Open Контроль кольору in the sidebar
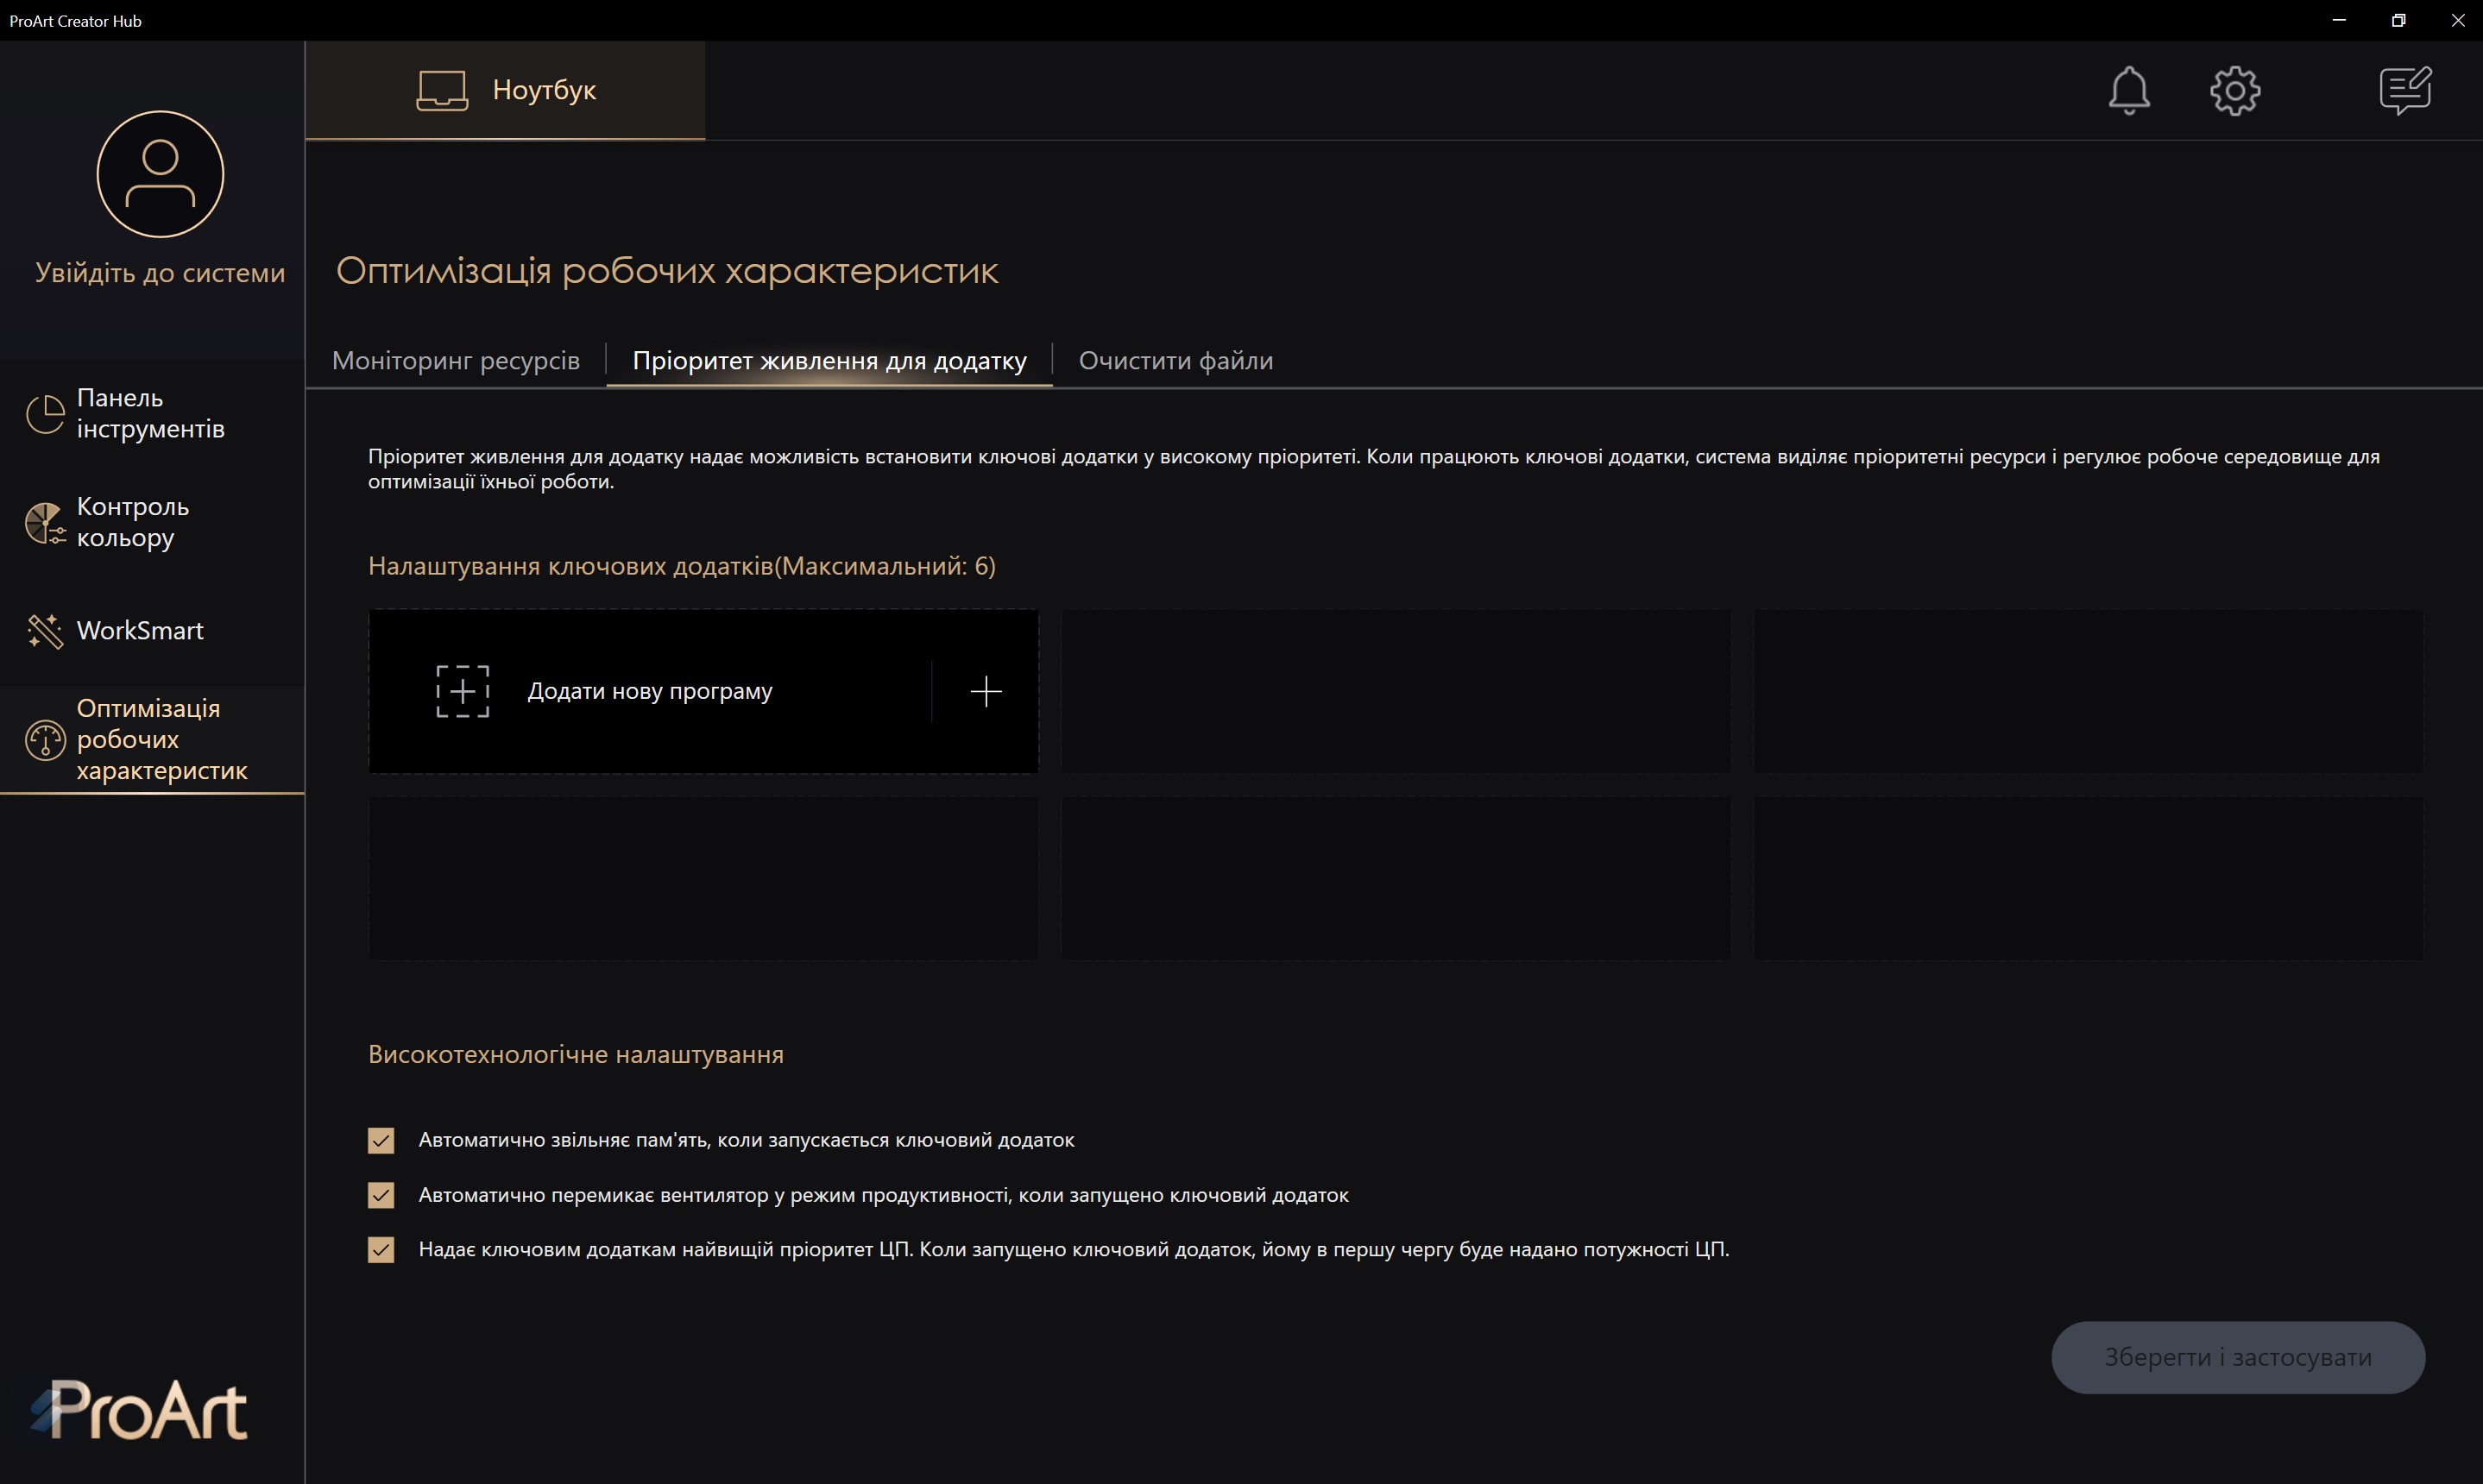This screenshot has width=2483, height=1484. click(x=132, y=522)
